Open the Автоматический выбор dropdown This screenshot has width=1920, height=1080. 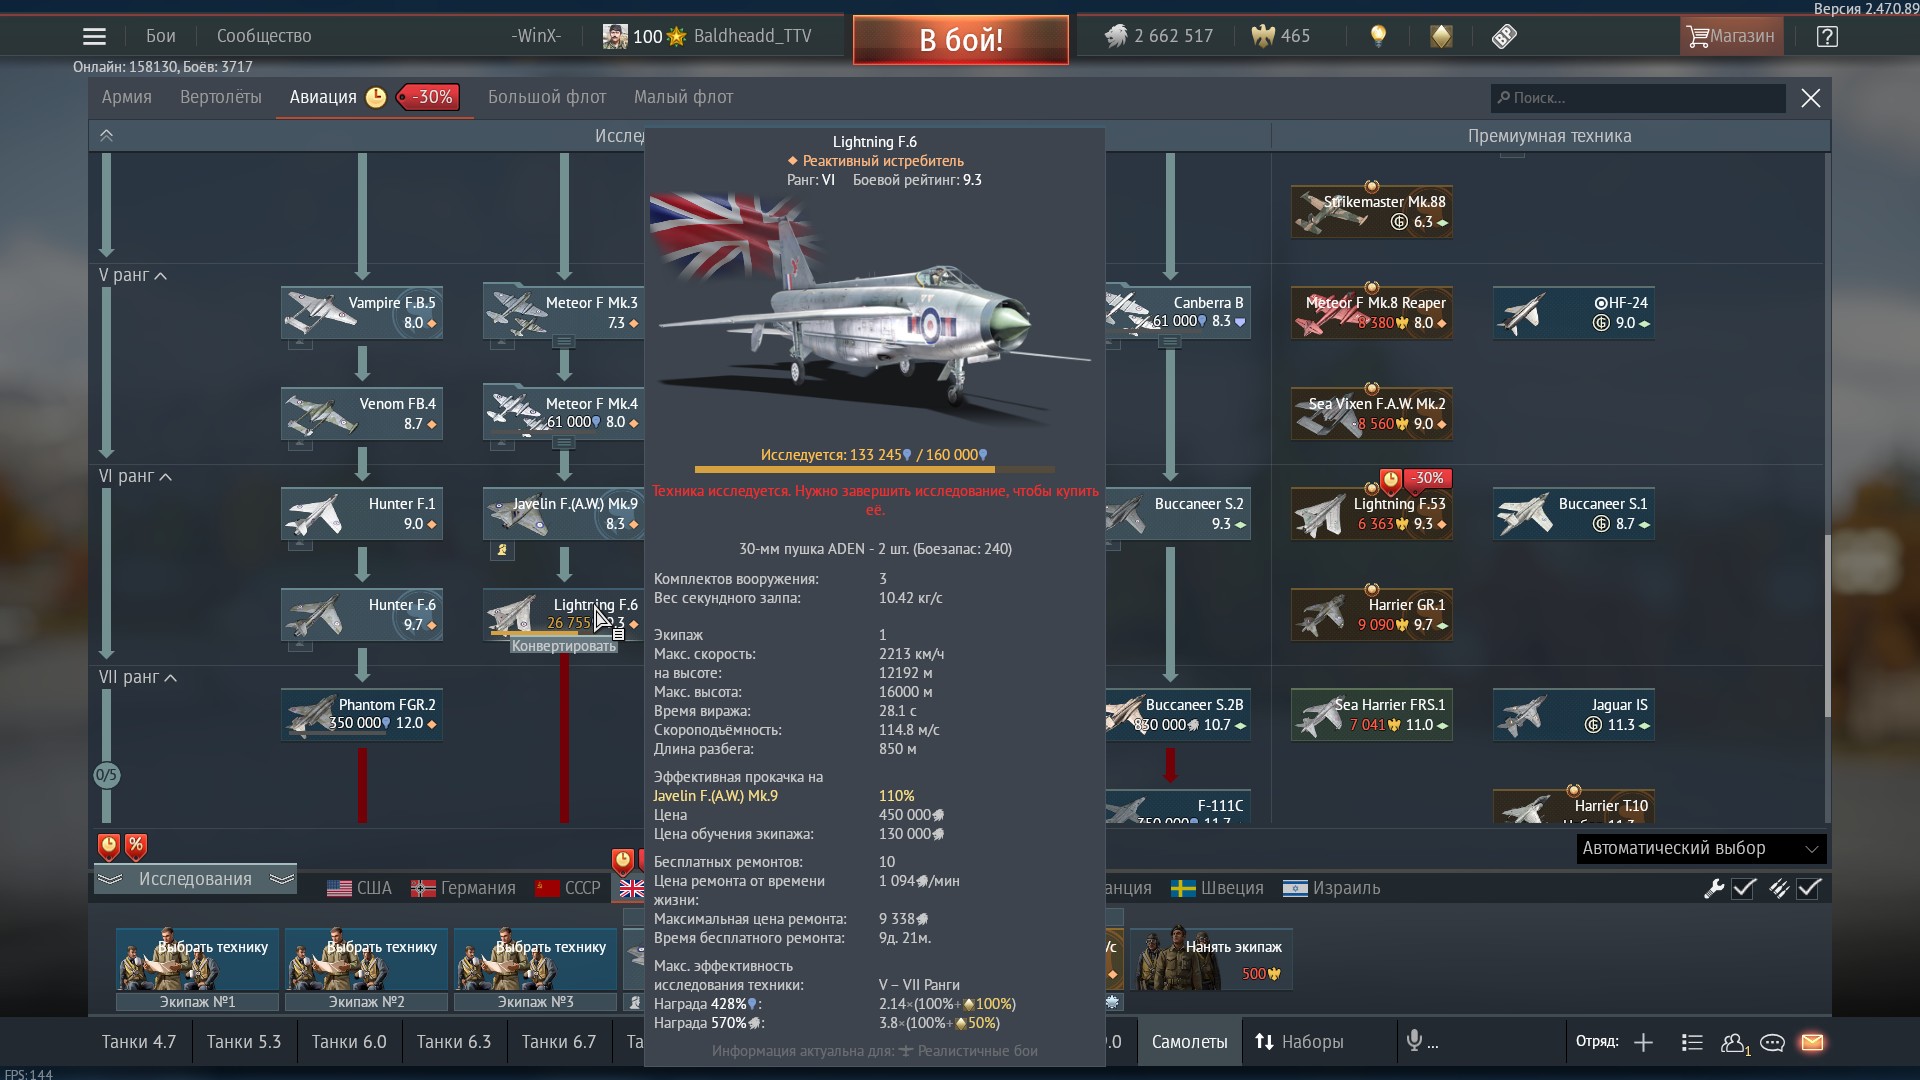pos(1701,848)
